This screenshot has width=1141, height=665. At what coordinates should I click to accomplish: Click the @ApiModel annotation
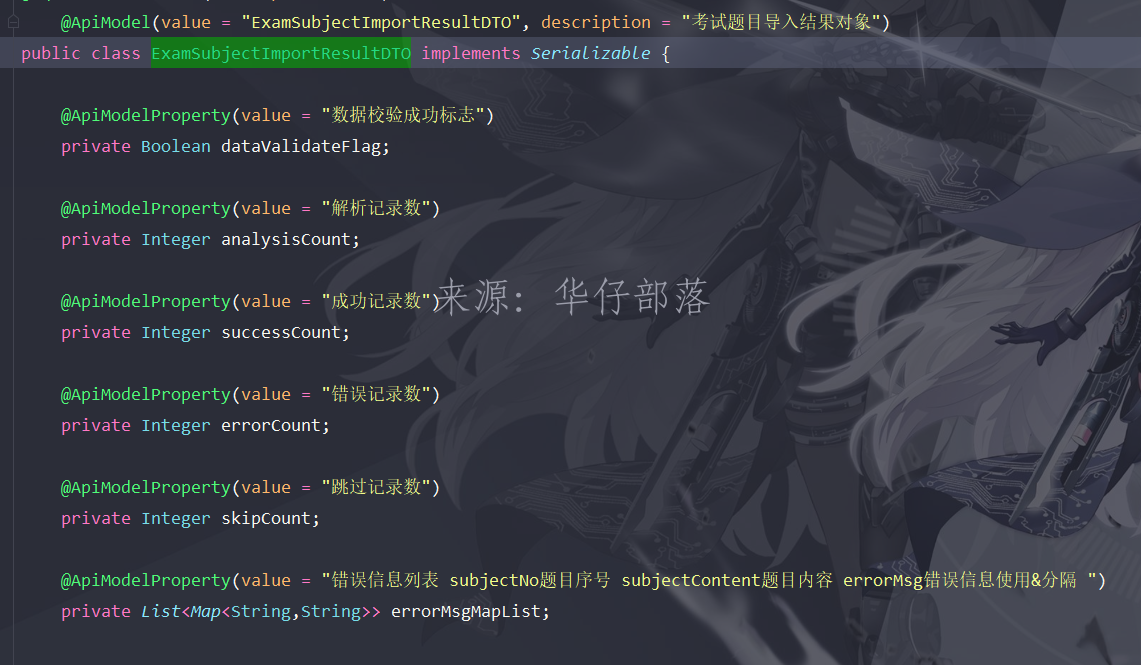[x=106, y=23]
